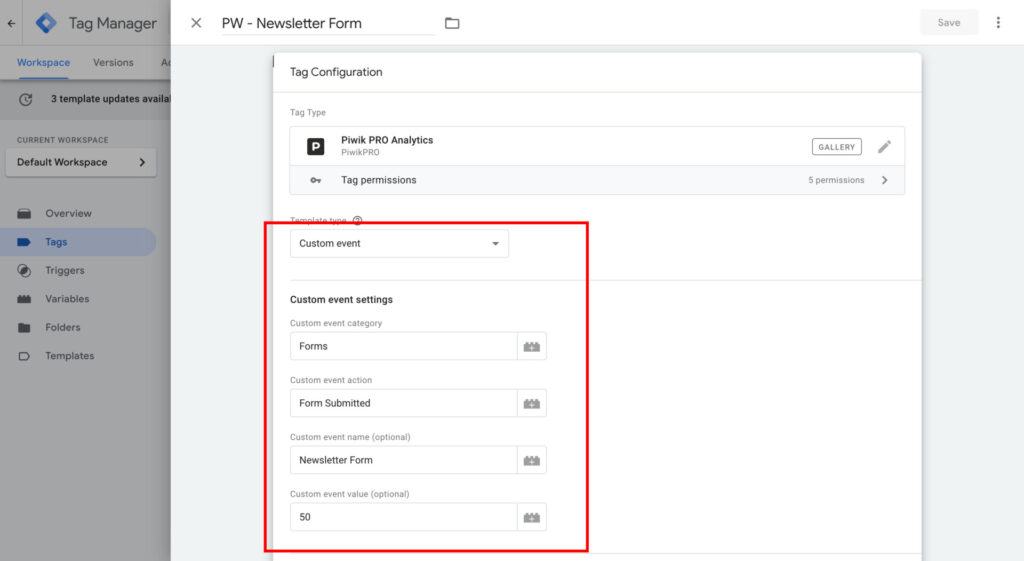
Task: Insert variable for Custom event value
Action: (532, 518)
